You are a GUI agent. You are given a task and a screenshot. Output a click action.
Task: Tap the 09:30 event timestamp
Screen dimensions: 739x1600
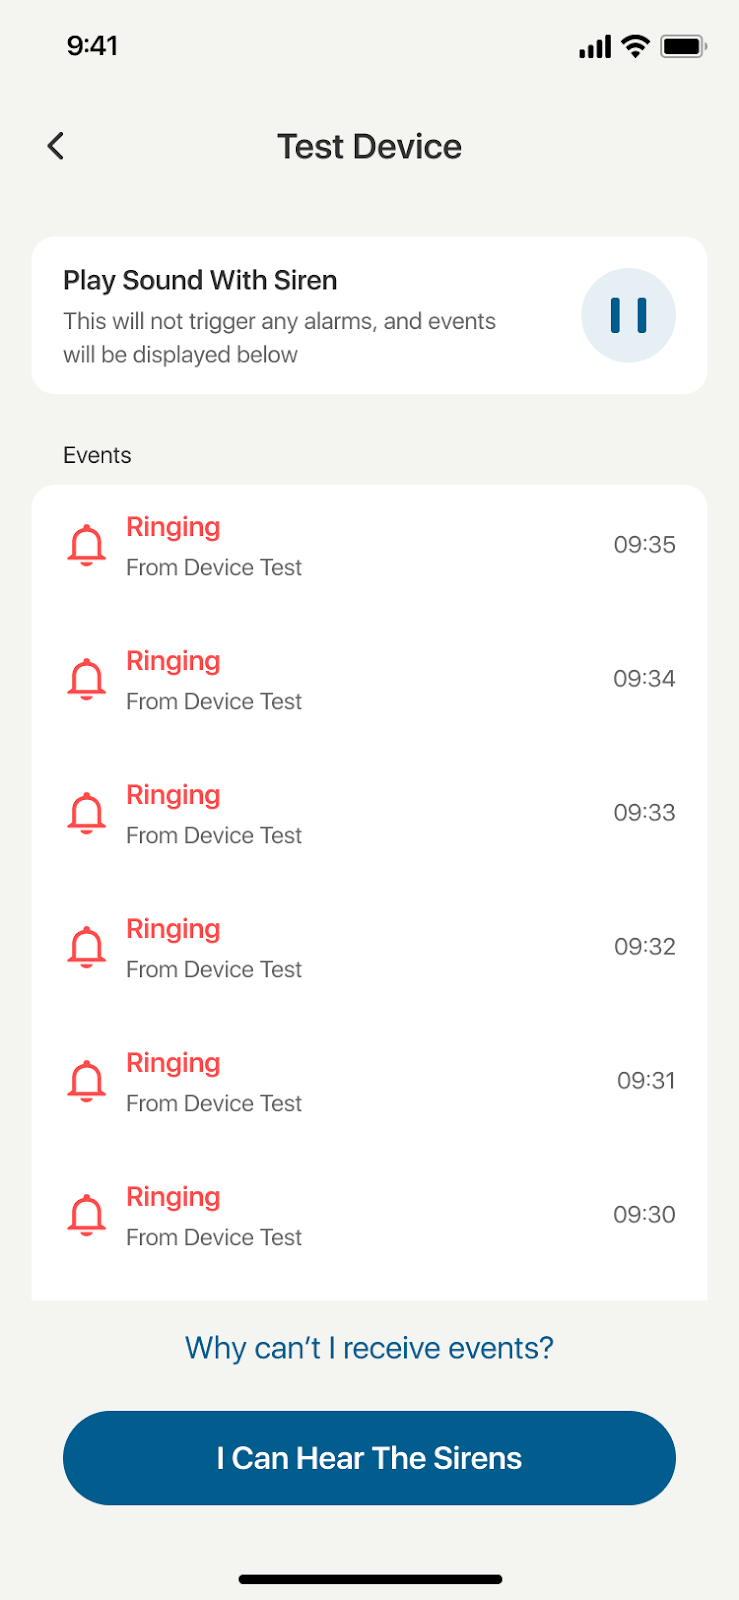(x=644, y=1215)
